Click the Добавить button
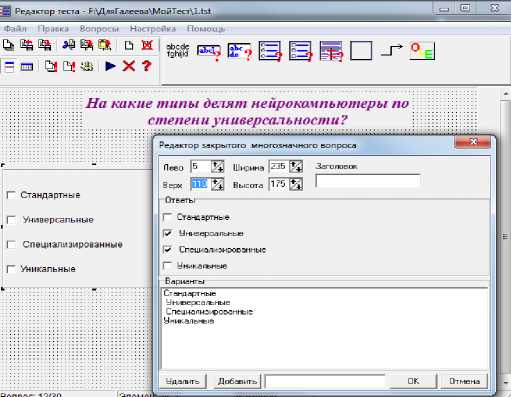Viewport: 511px width, 397px height. [x=237, y=381]
